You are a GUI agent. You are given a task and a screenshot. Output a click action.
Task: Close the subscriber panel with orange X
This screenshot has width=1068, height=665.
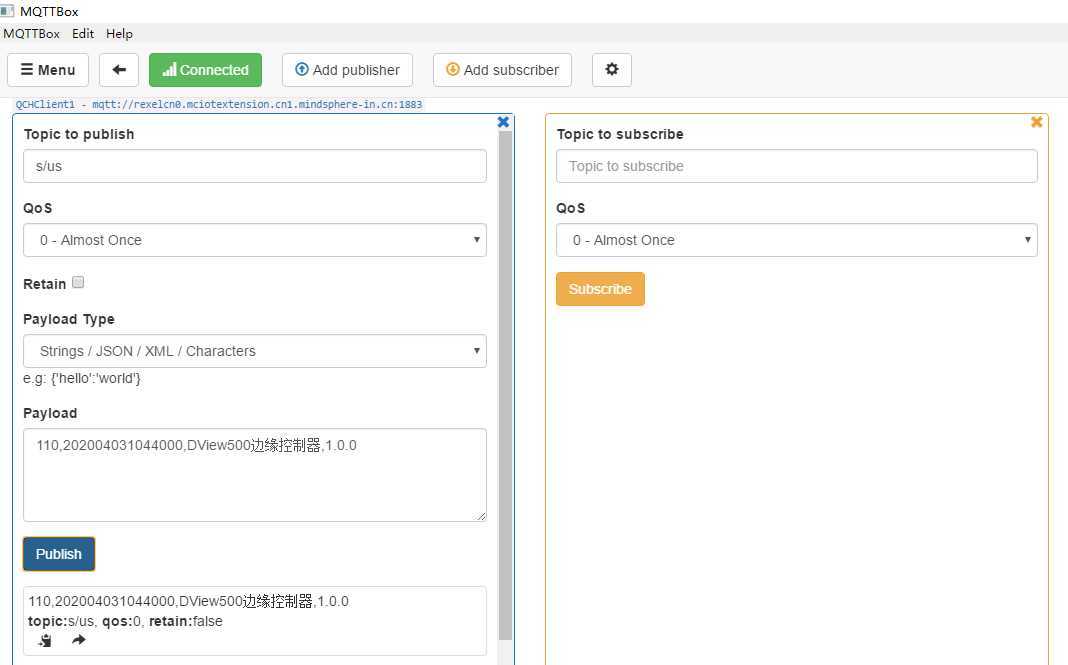[x=1036, y=122]
